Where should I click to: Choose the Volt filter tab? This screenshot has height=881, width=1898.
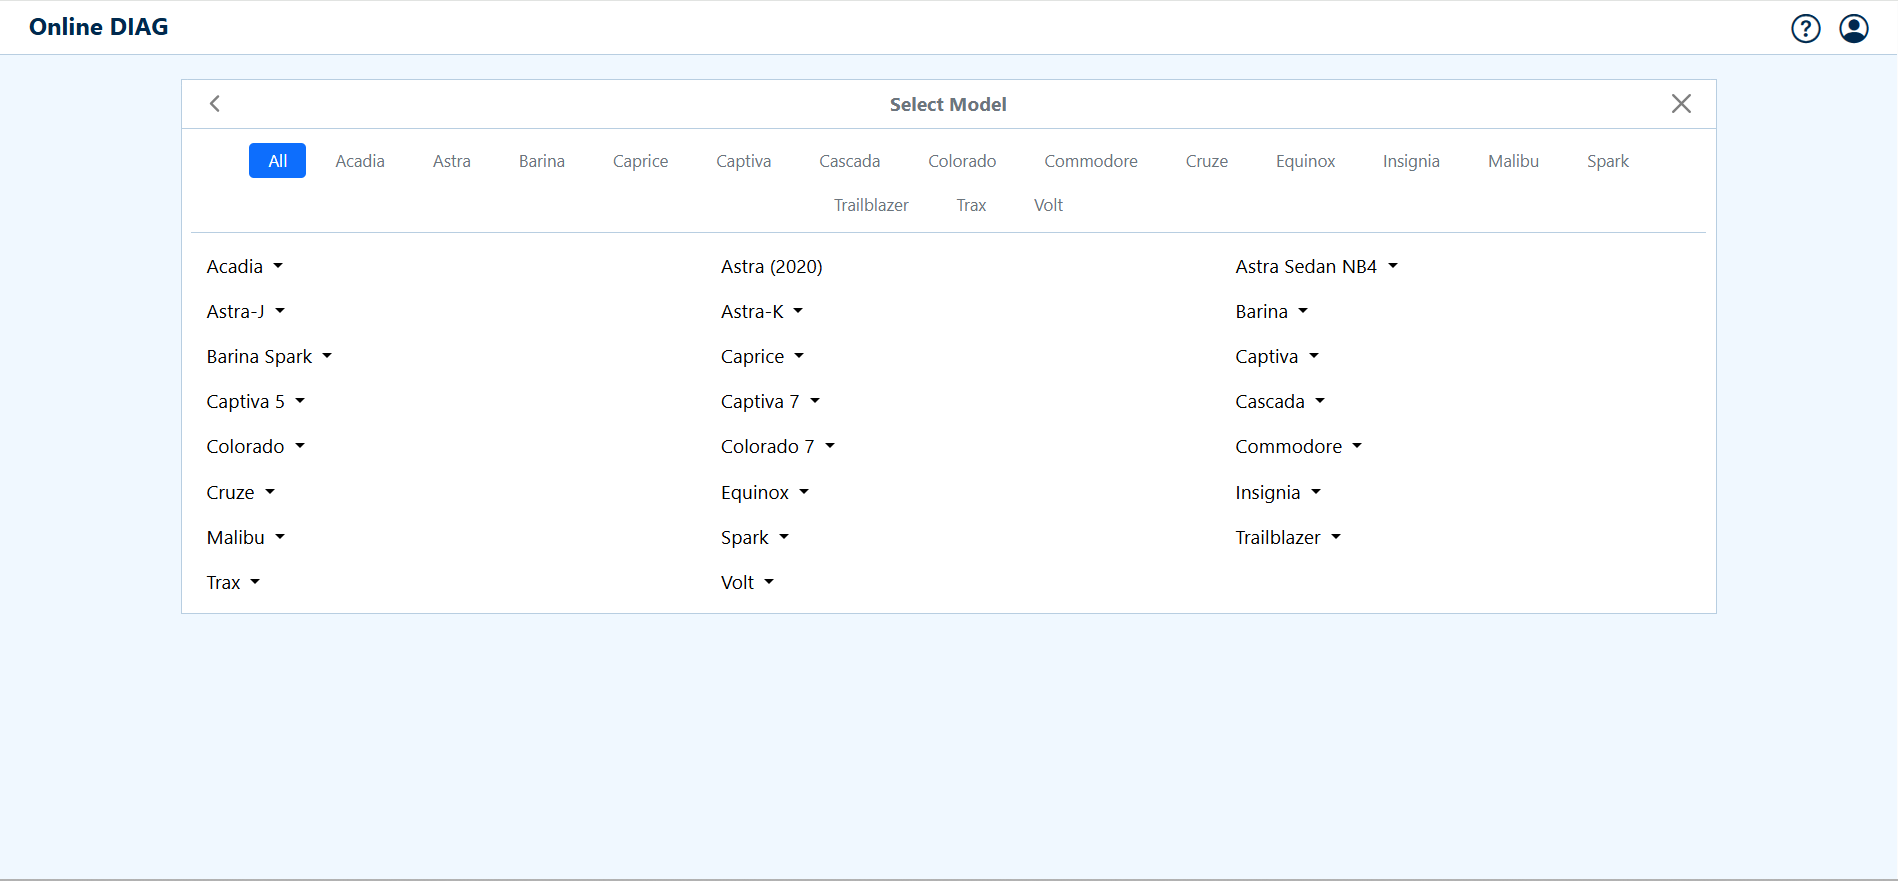click(1048, 205)
